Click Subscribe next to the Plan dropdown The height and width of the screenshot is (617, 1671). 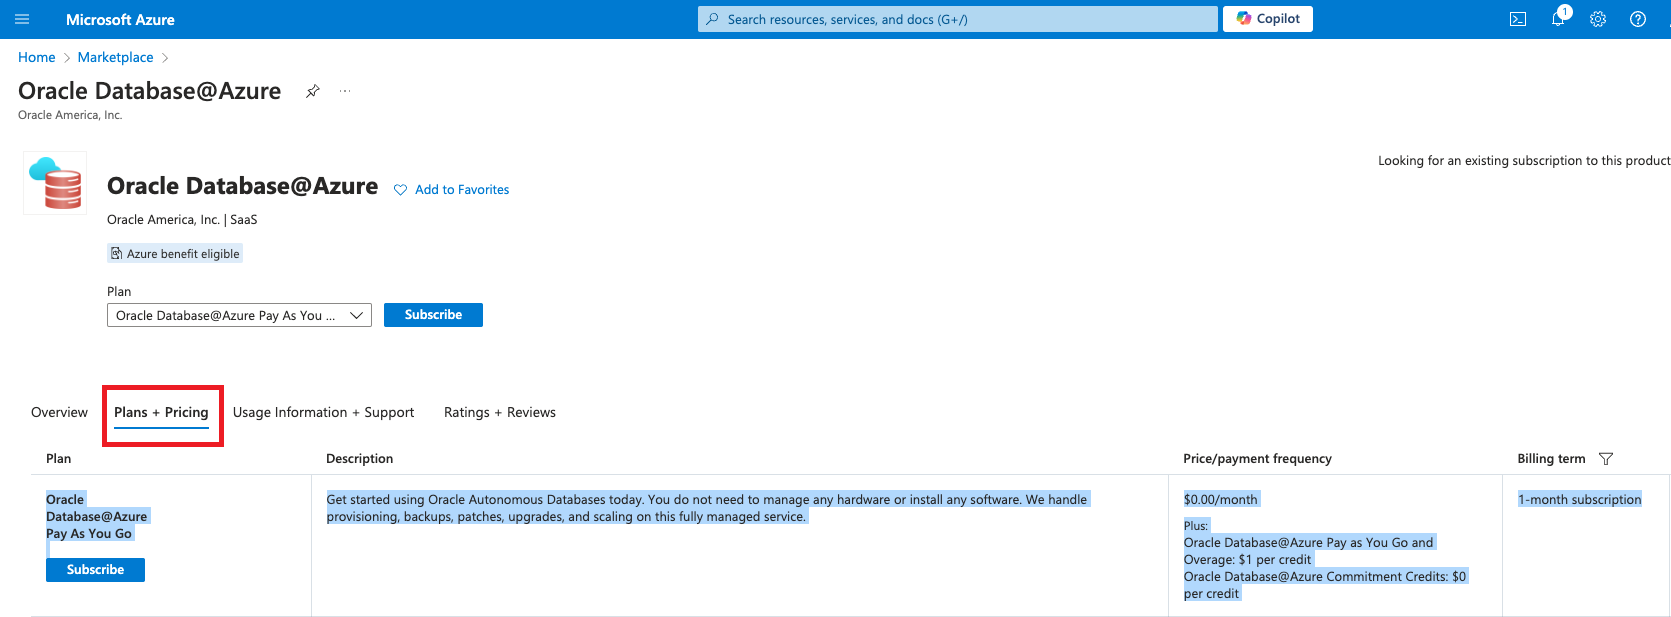[433, 315]
